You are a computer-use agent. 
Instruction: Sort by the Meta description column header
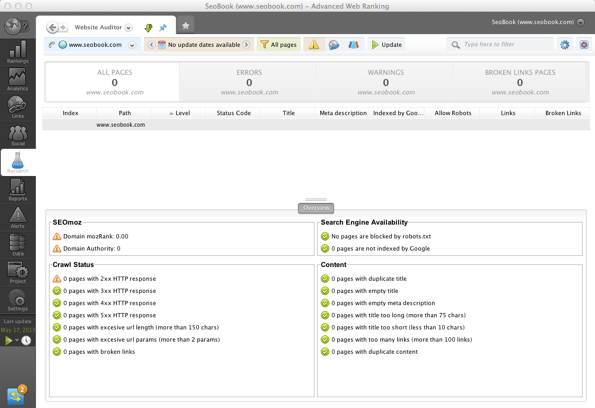click(x=343, y=113)
